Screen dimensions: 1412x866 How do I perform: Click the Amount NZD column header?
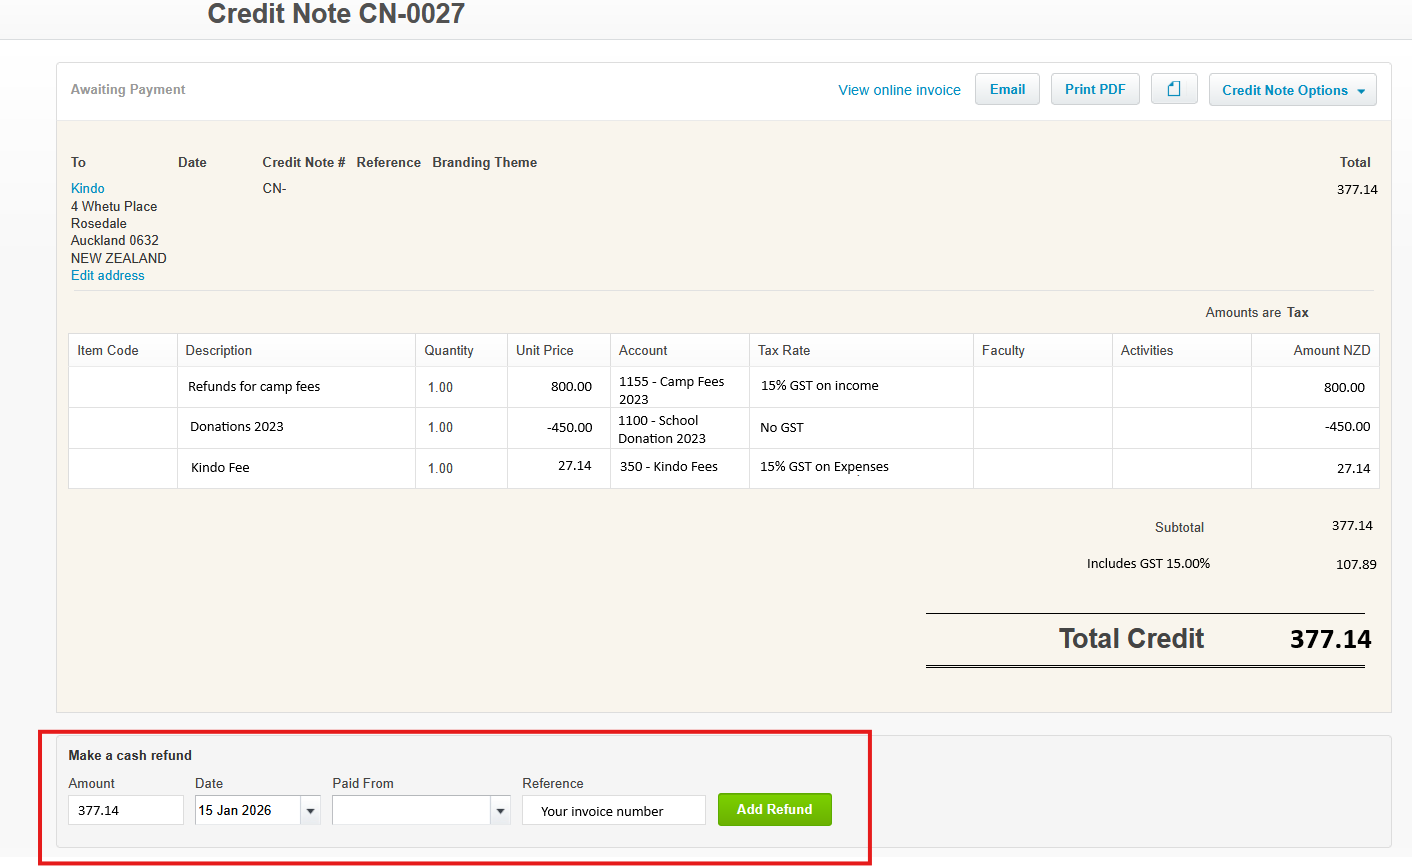click(1331, 350)
